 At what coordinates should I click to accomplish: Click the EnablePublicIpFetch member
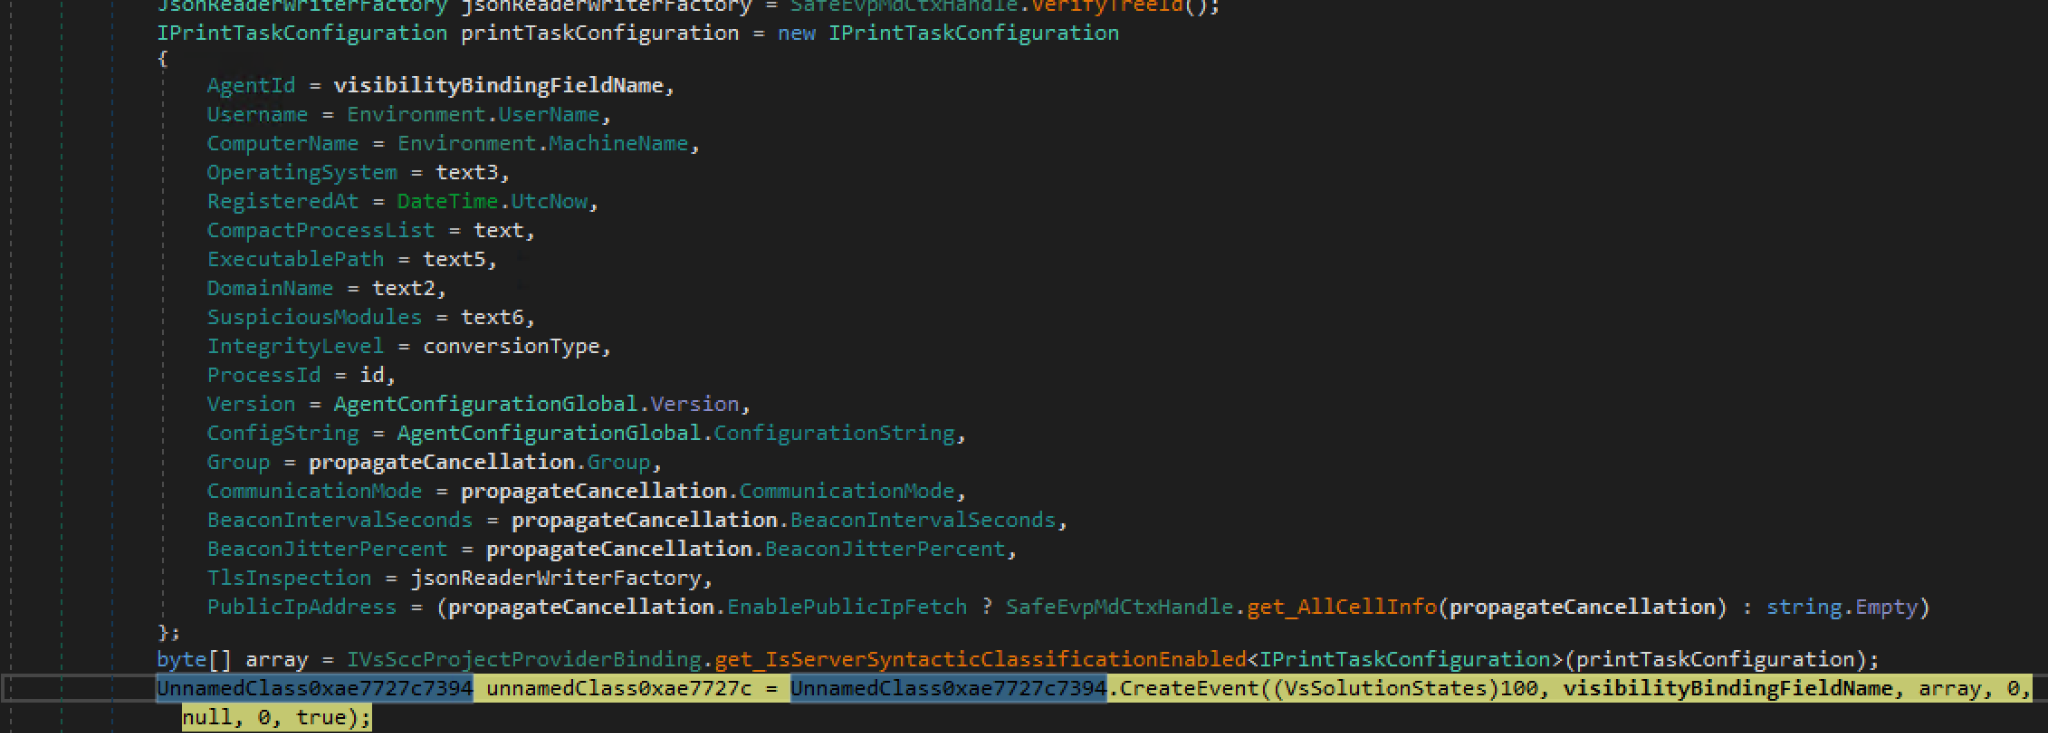[847, 608]
